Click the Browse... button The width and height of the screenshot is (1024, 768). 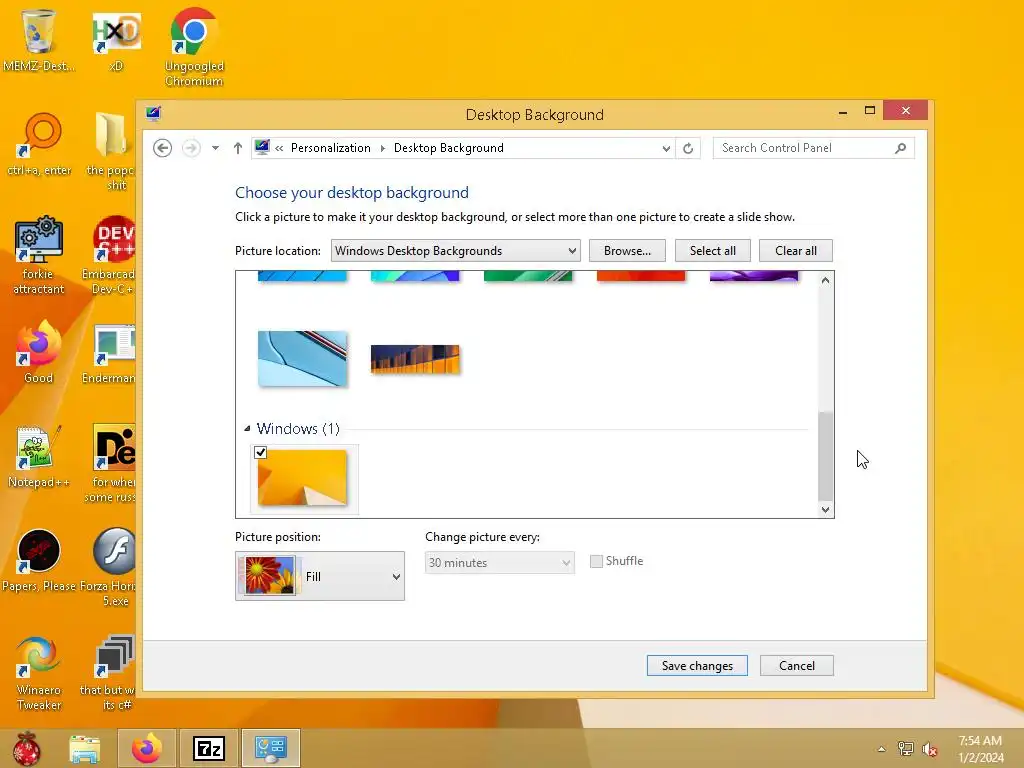(627, 251)
